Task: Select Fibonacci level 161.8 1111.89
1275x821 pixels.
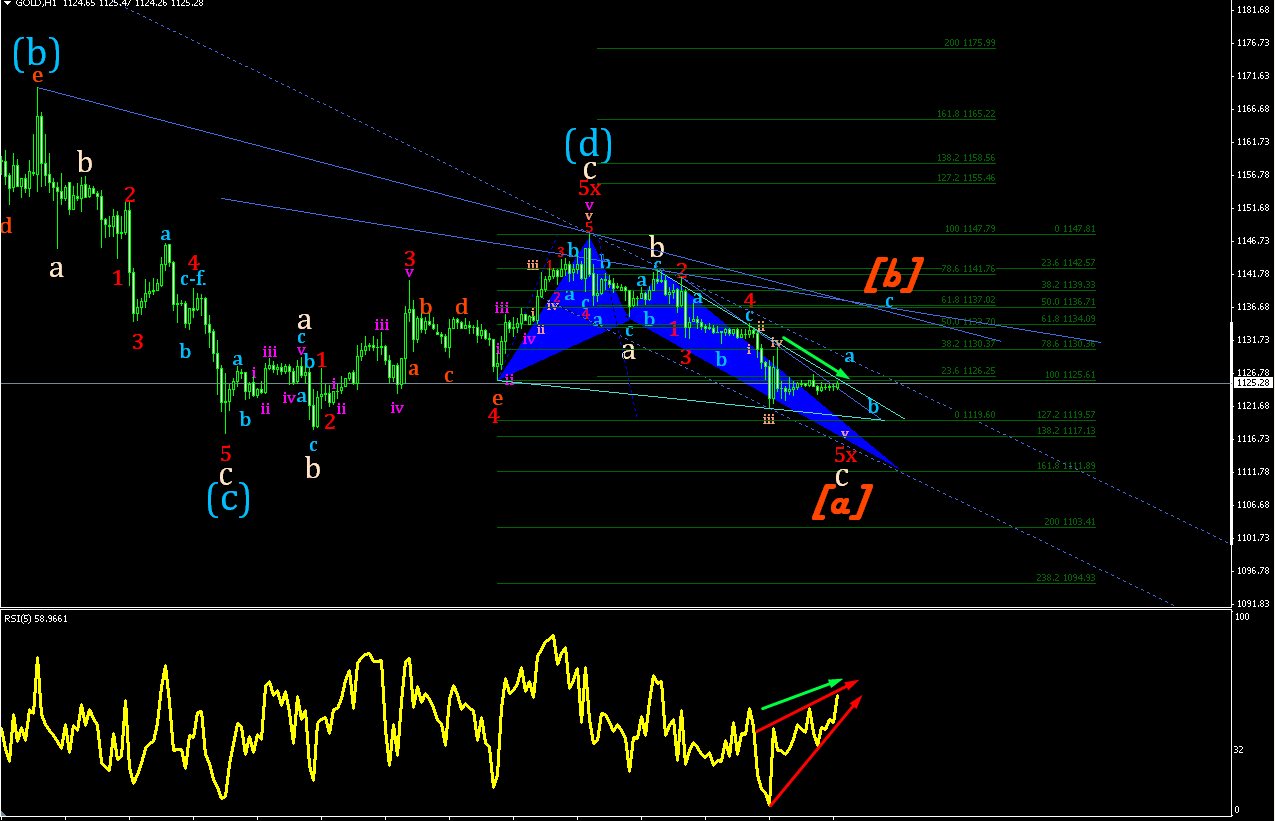Action: click(x=1068, y=466)
